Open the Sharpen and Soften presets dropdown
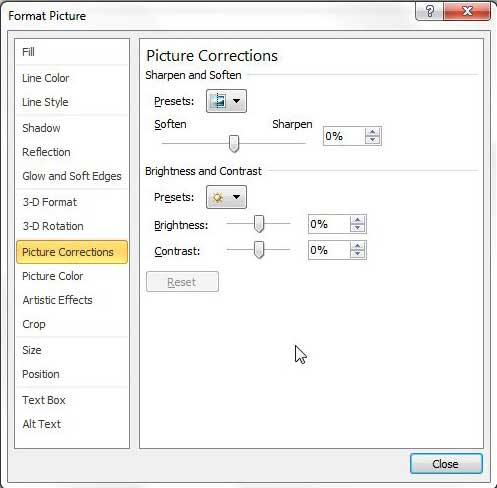Image resolution: width=497 pixels, height=488 pixels. (226, 101)
